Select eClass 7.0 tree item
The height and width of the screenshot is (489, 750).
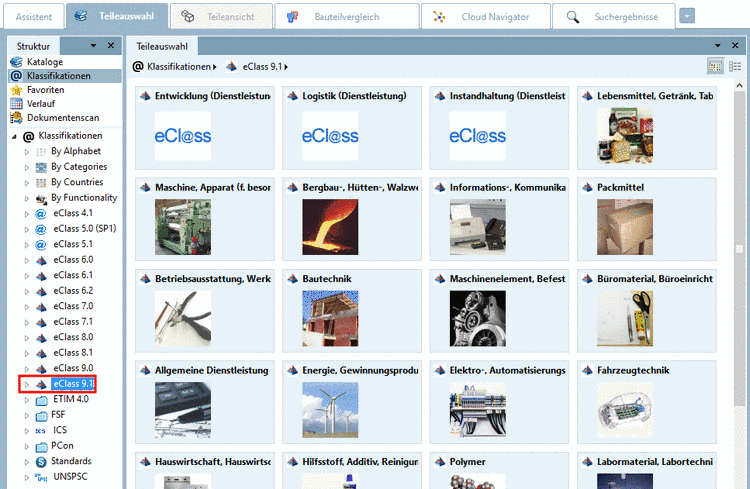click(73, 306)
